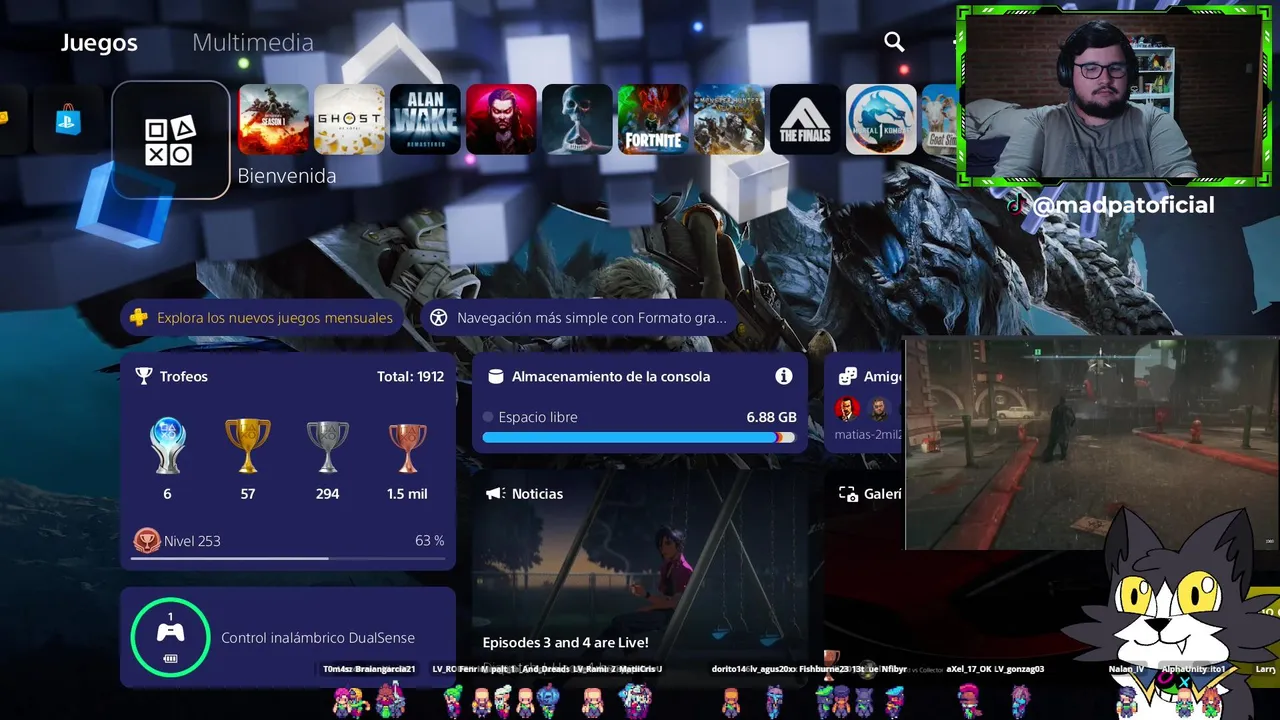This screenshot has height=720, width=1280.
Task: Click the storage usage bar
Action: tap(639, 437)
